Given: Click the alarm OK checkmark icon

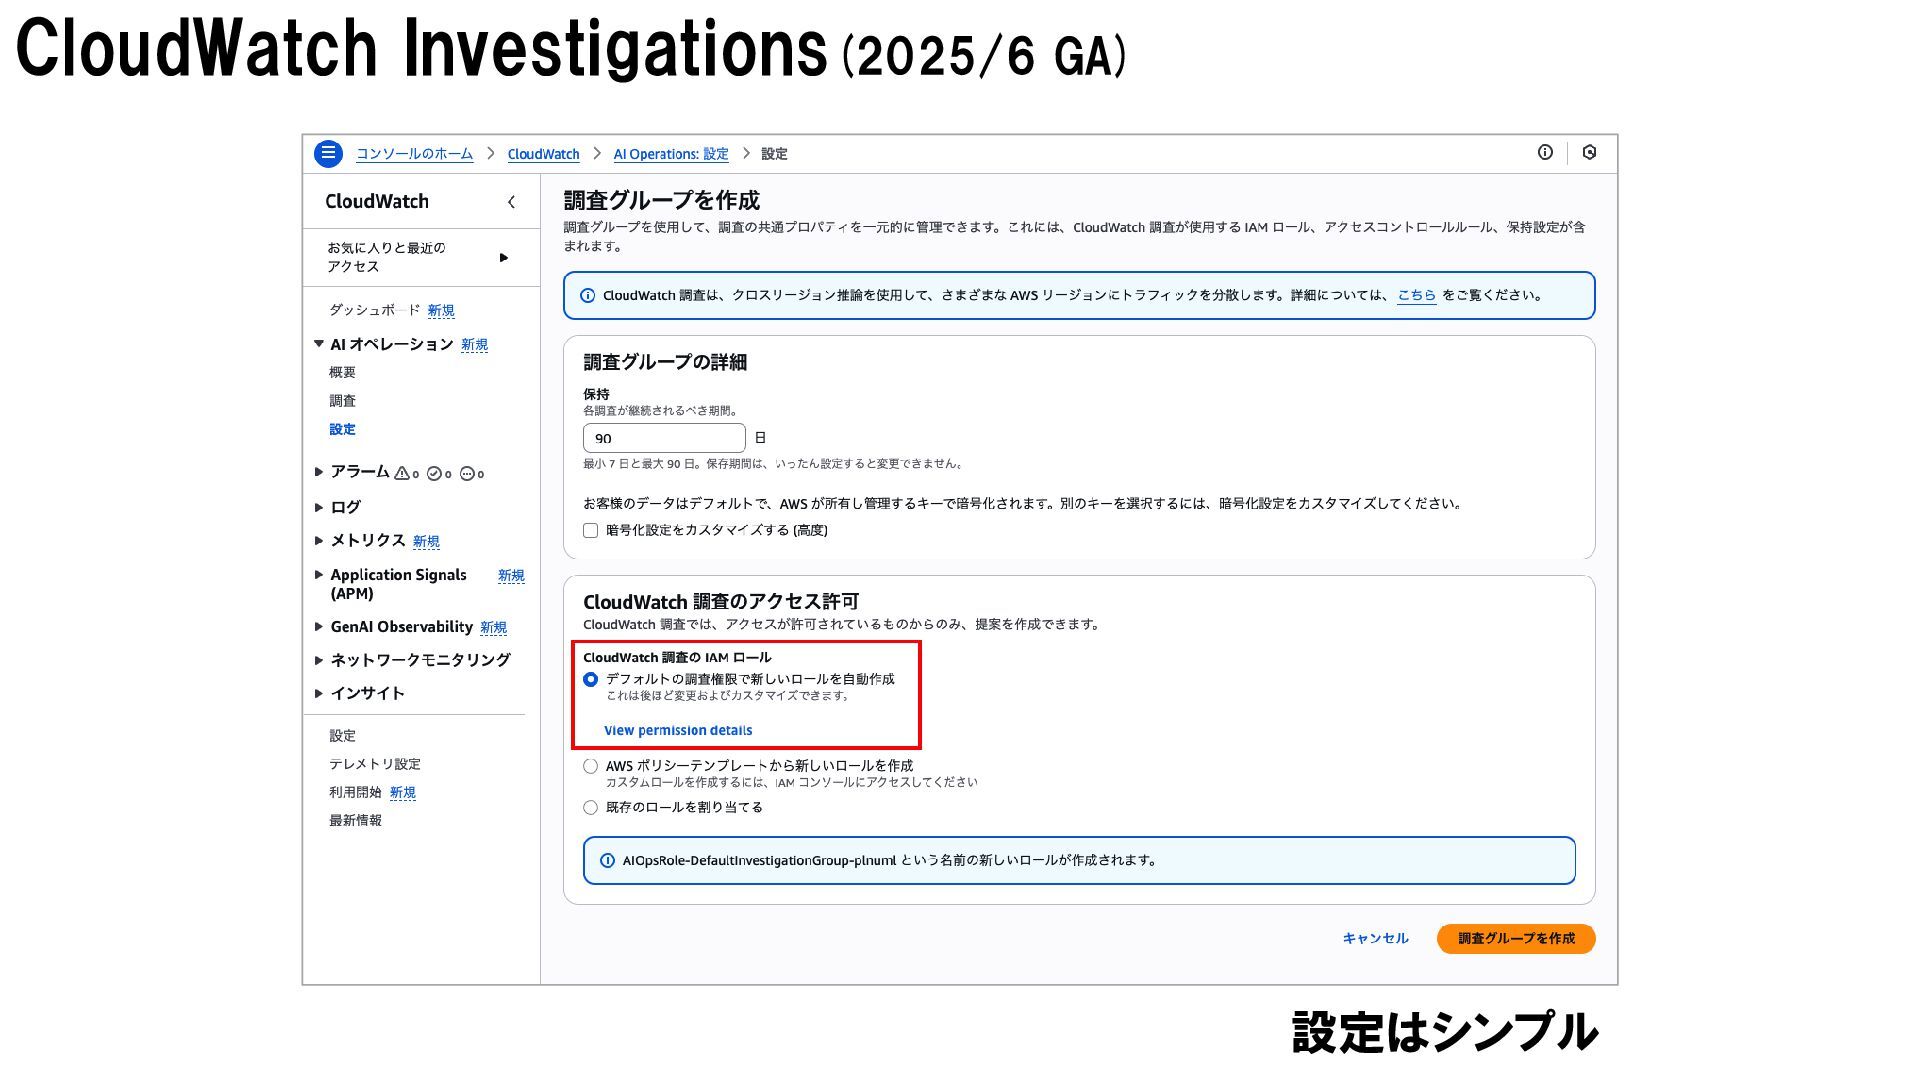Looking at the screenshot, I should [434, 474].
